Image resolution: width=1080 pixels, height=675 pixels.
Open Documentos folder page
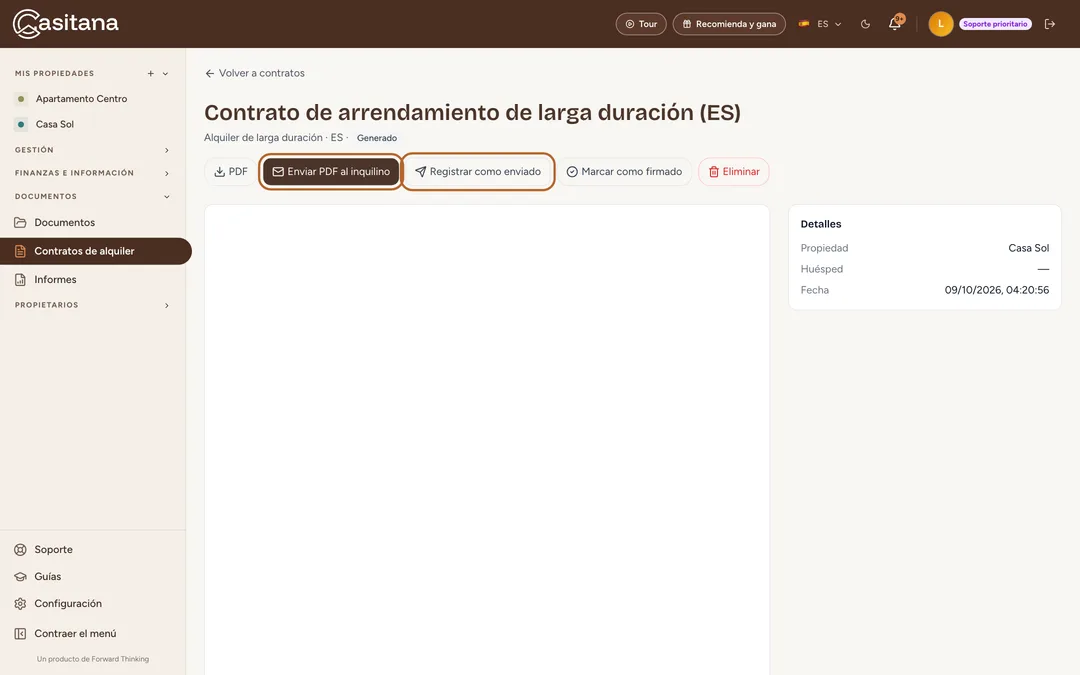point(65,222)
